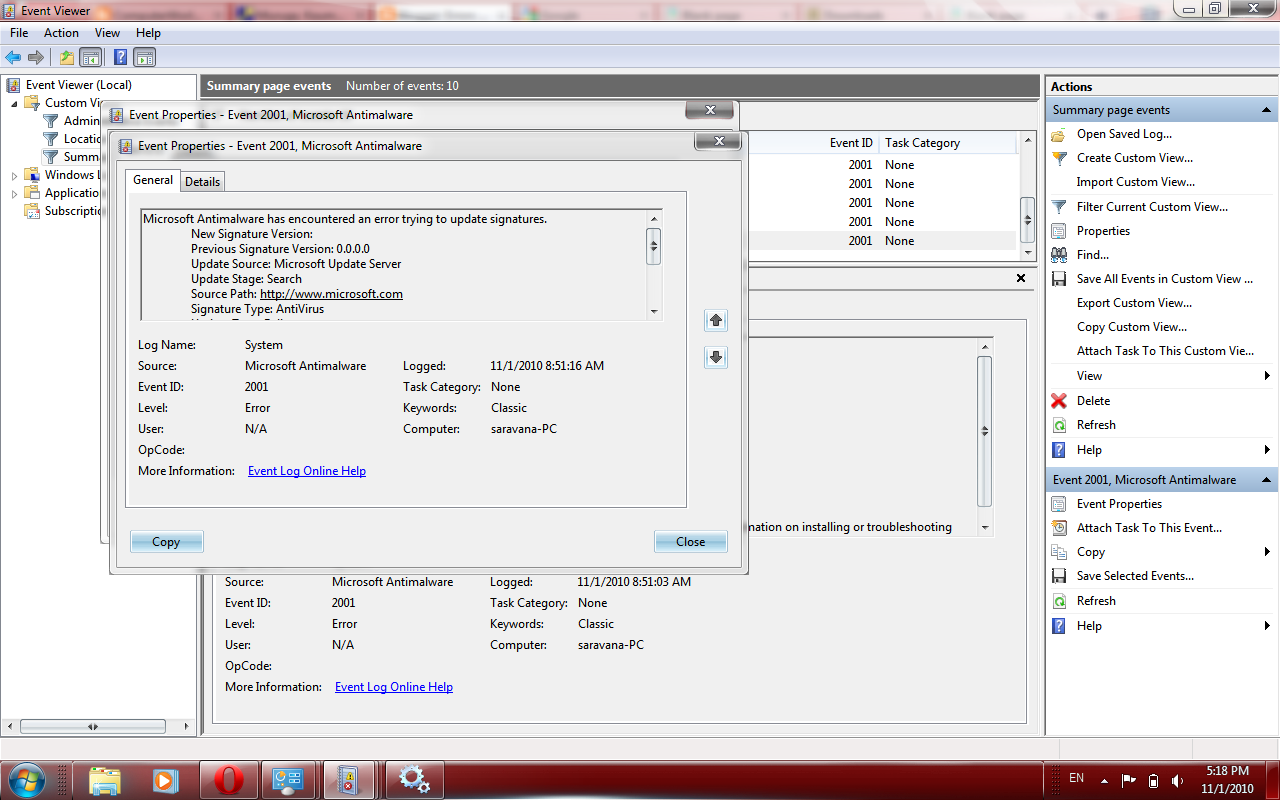Screen dimensions: 1280x800
Task: Open Windows Explorer from the taskbar
Action: [x=105, y=779]
